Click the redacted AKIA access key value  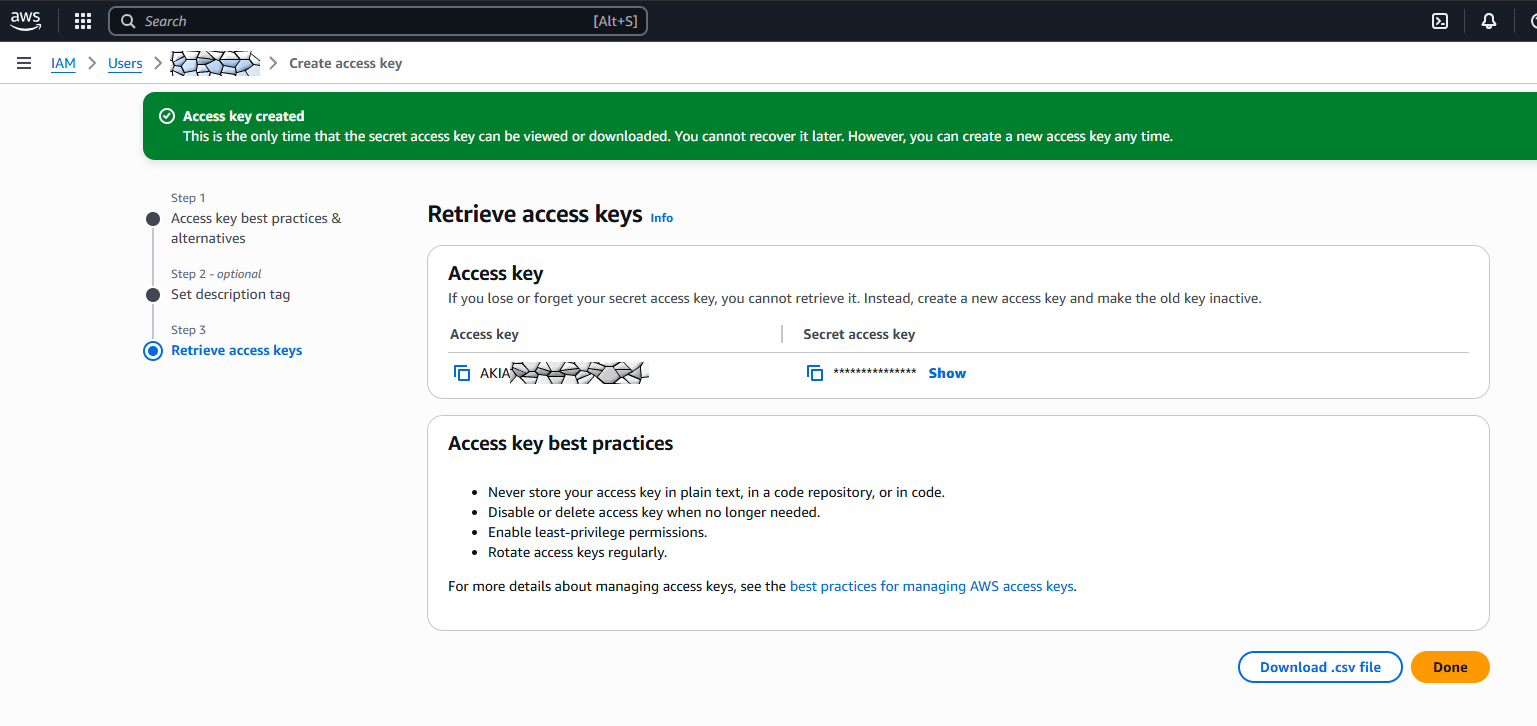click(565, 373)
